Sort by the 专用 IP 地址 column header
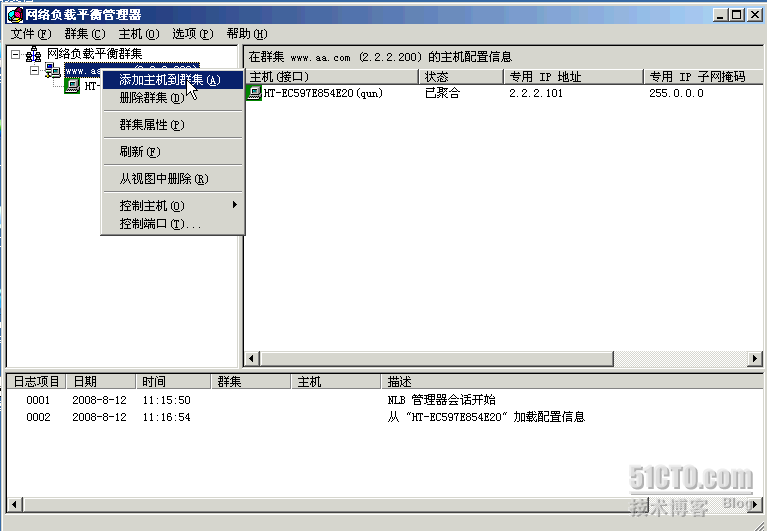The height and width of the screenshot is (531, 767). 573,77
